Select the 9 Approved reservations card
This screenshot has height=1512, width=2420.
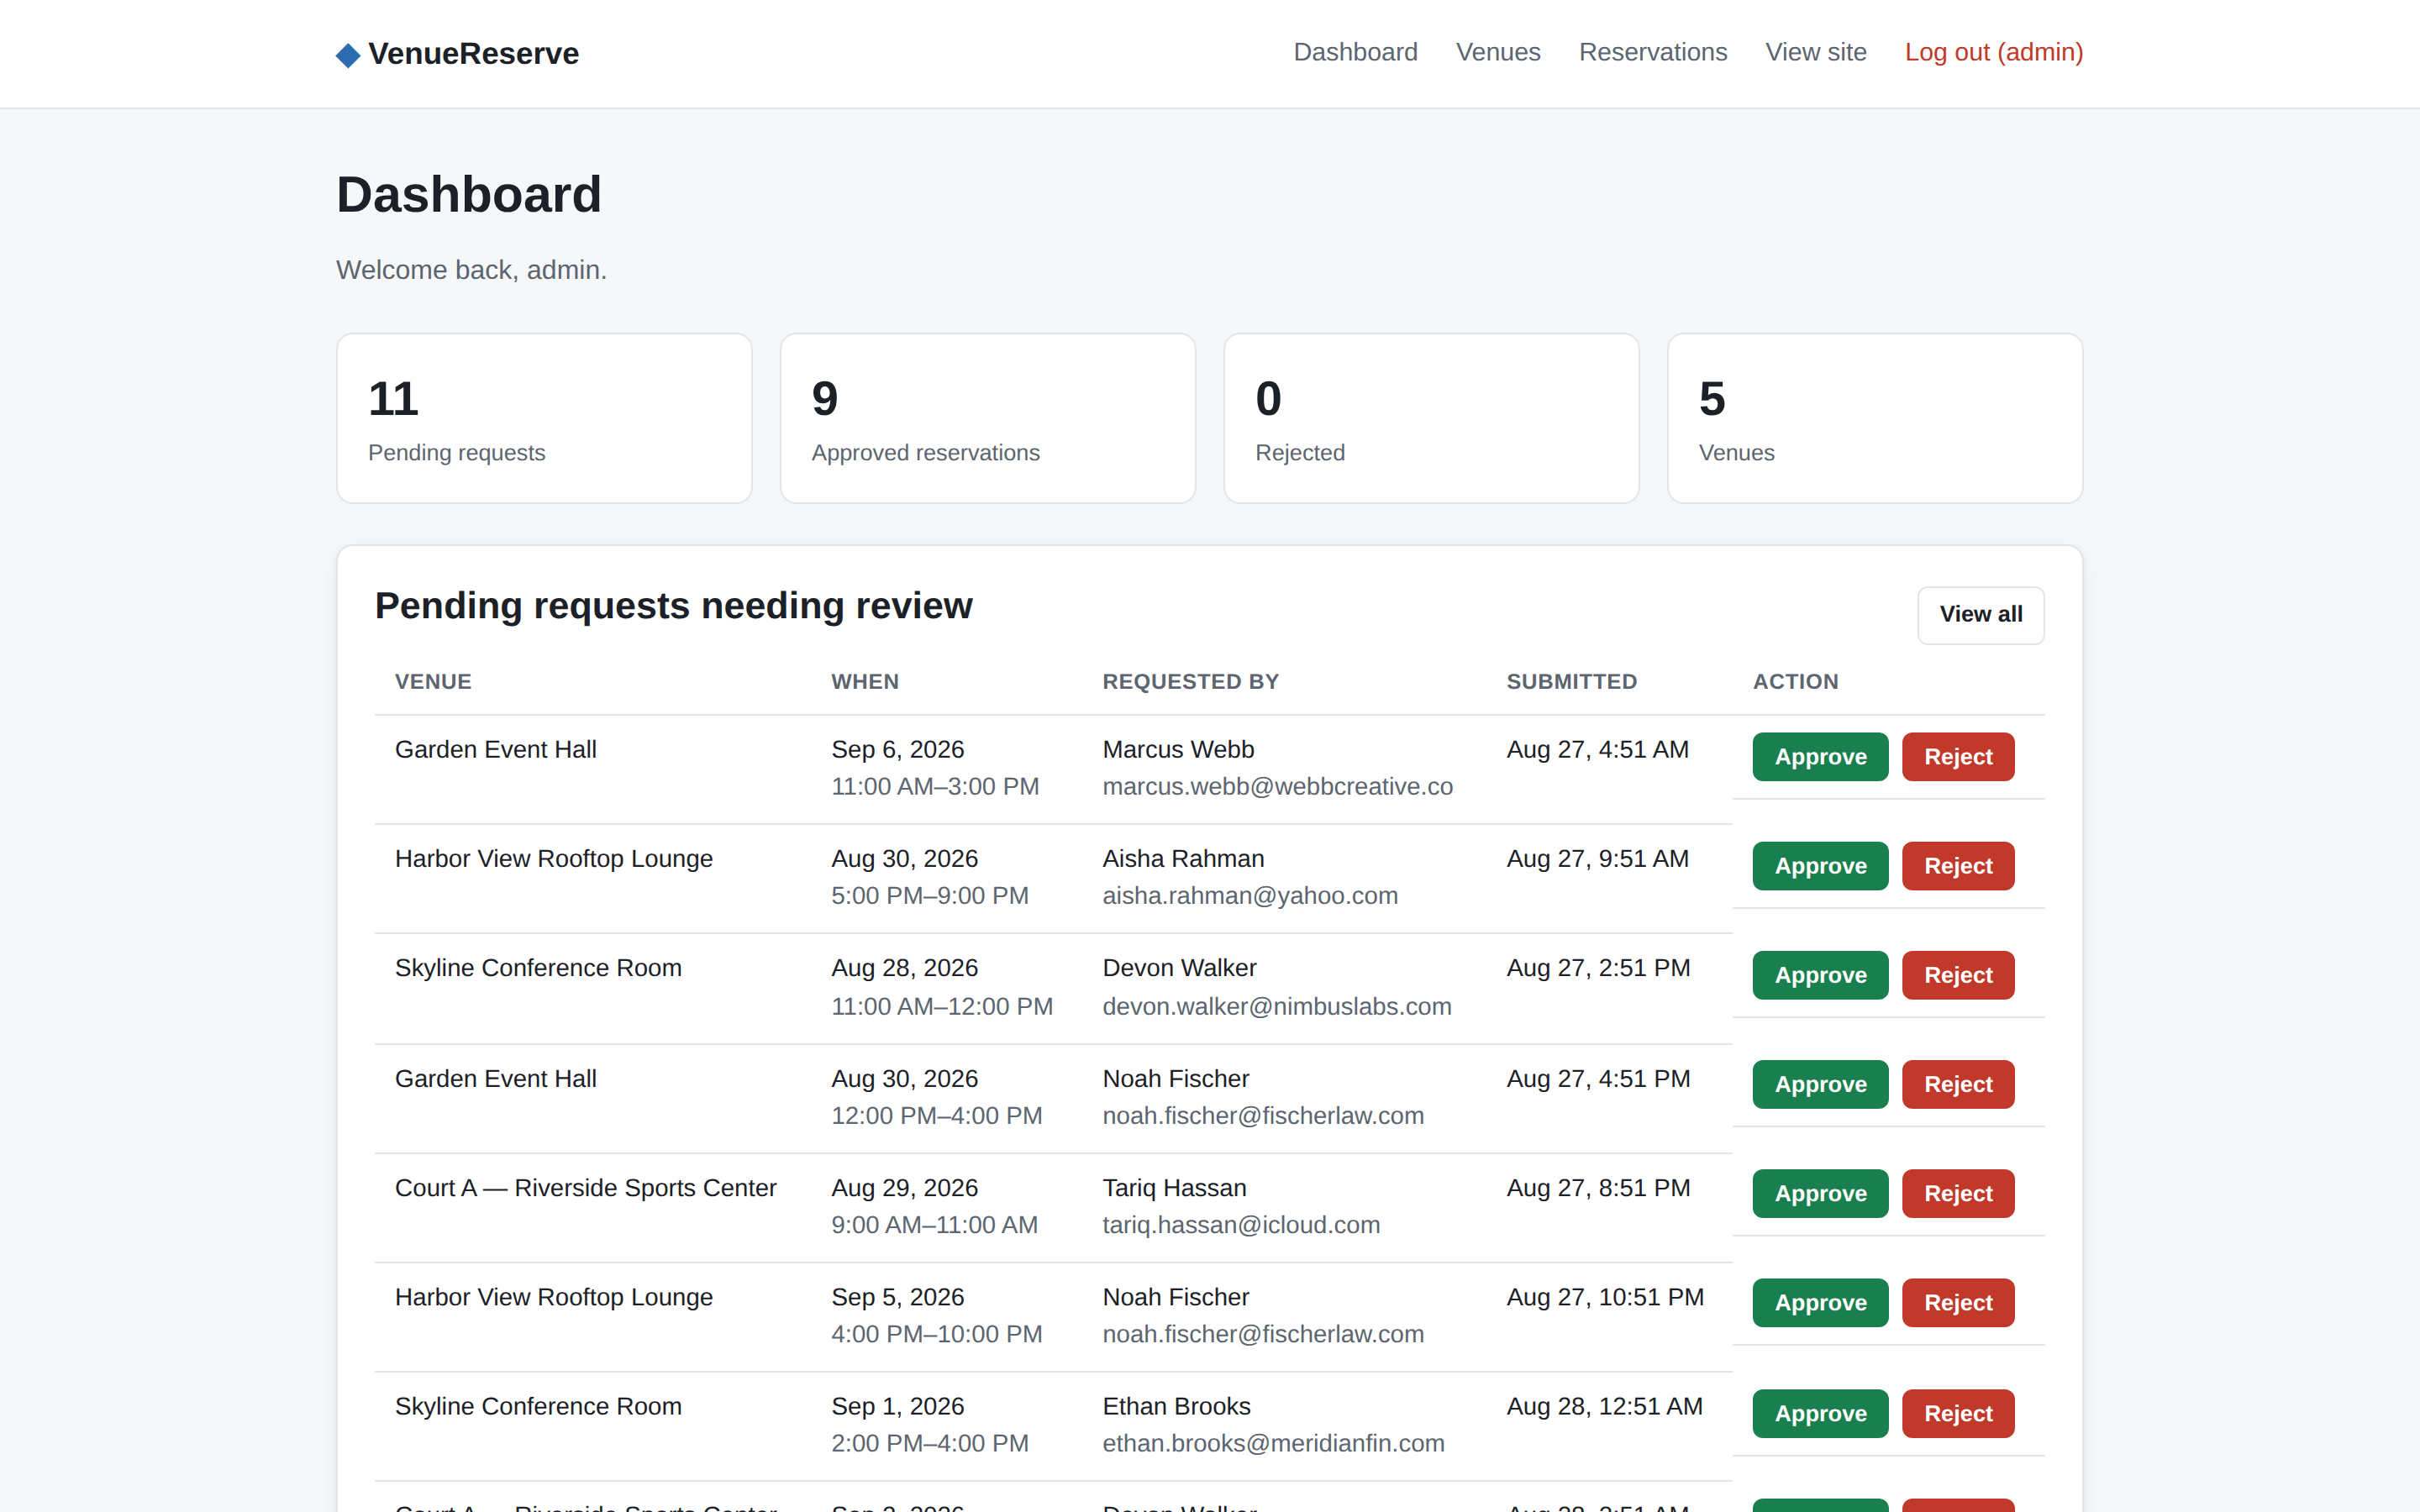click(988, 418)
